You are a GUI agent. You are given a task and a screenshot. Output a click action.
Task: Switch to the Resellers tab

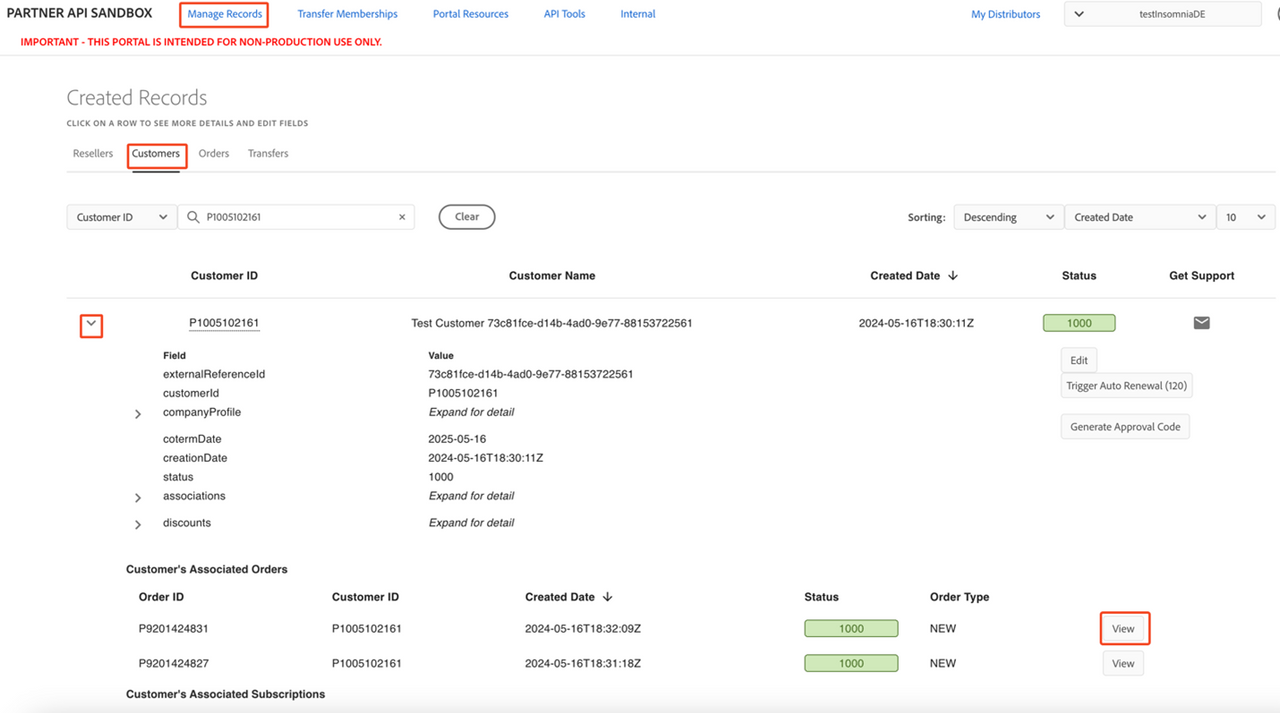(x=93, y=154)
